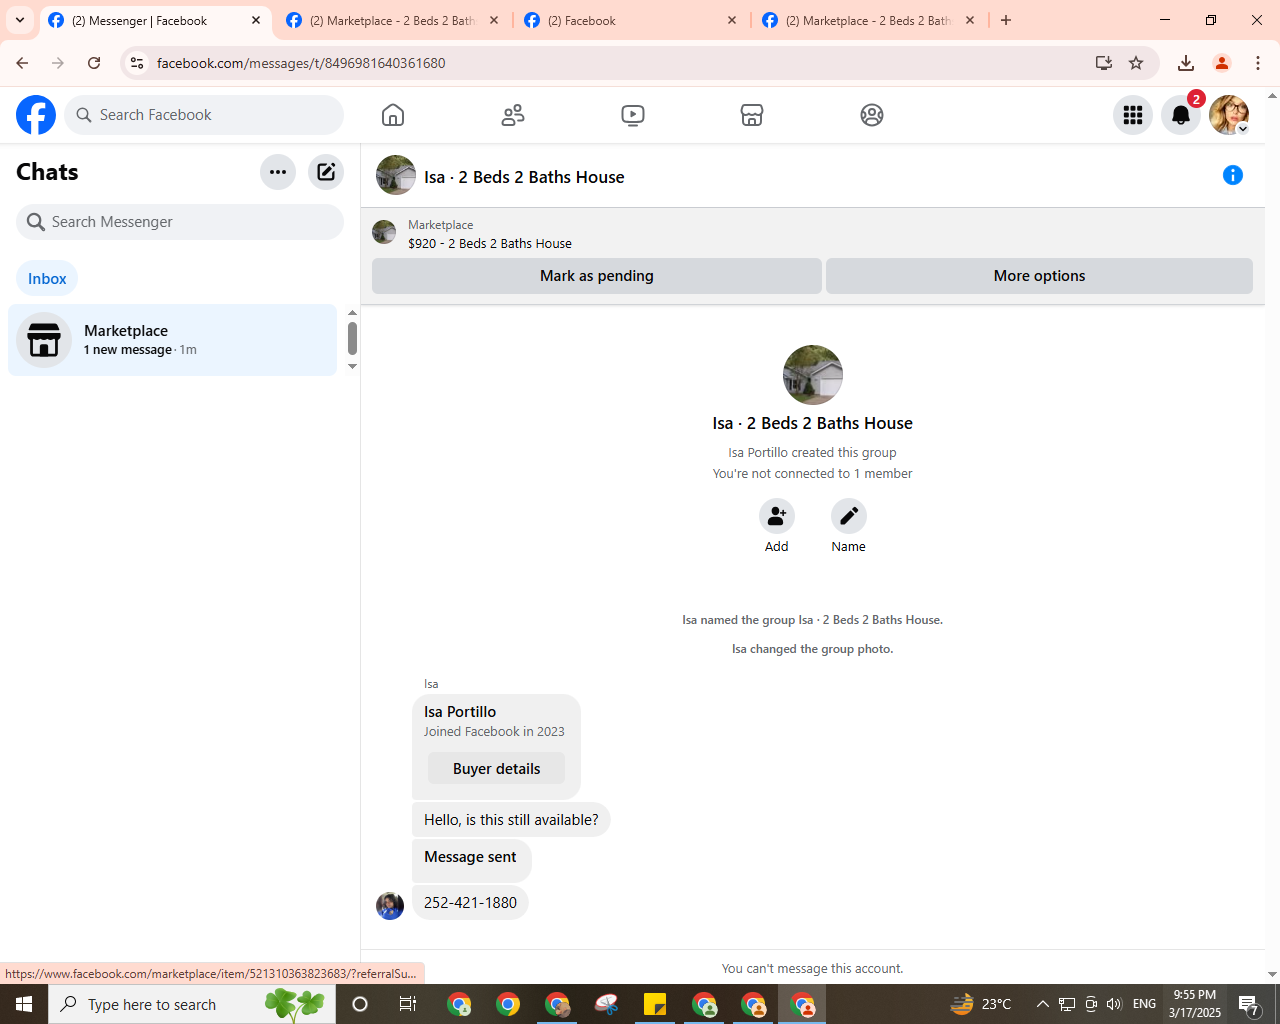Viewport: 1280px width, 1024px height.
Task: Open Chats options three-dot menu
Action: 278,172
